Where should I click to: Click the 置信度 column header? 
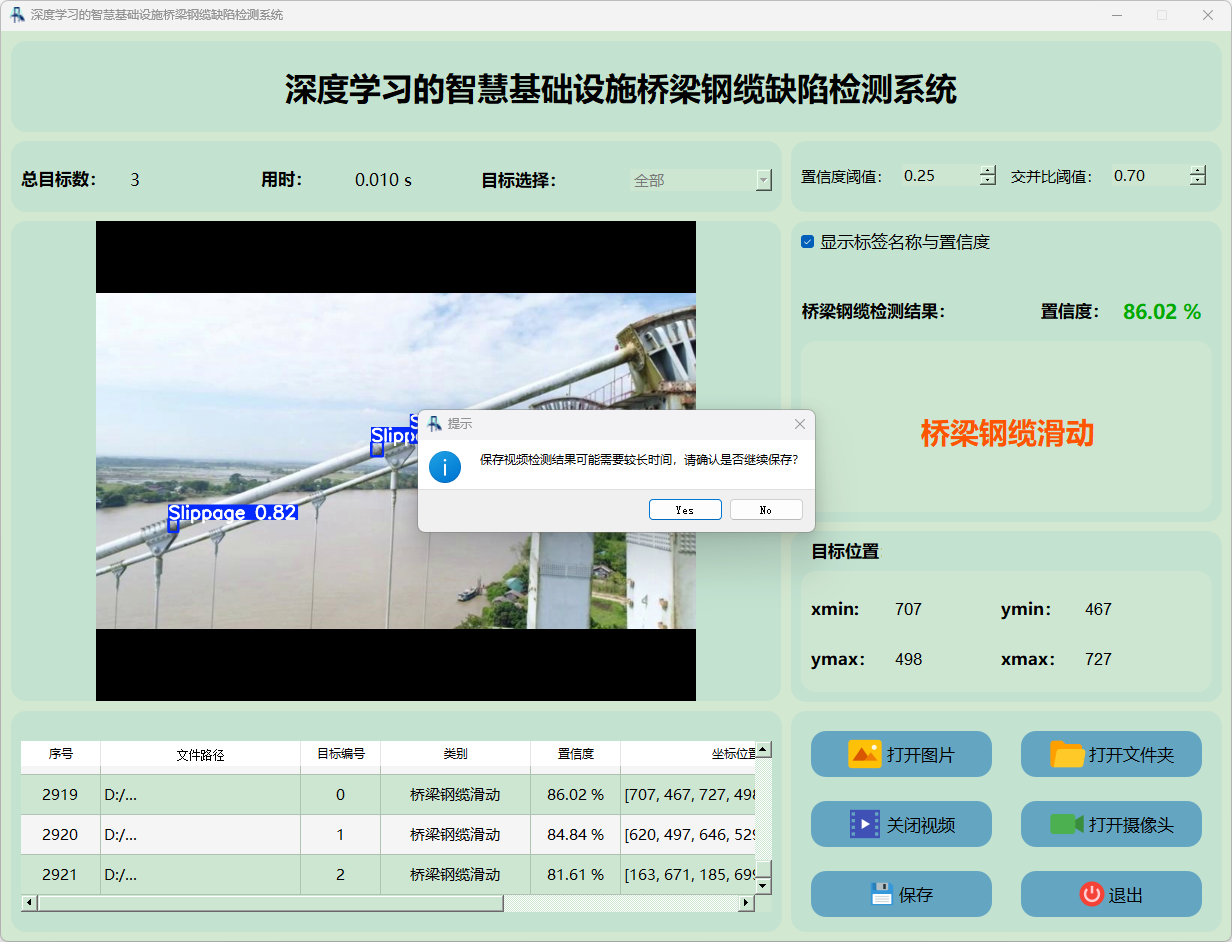(x=575, y=756)
